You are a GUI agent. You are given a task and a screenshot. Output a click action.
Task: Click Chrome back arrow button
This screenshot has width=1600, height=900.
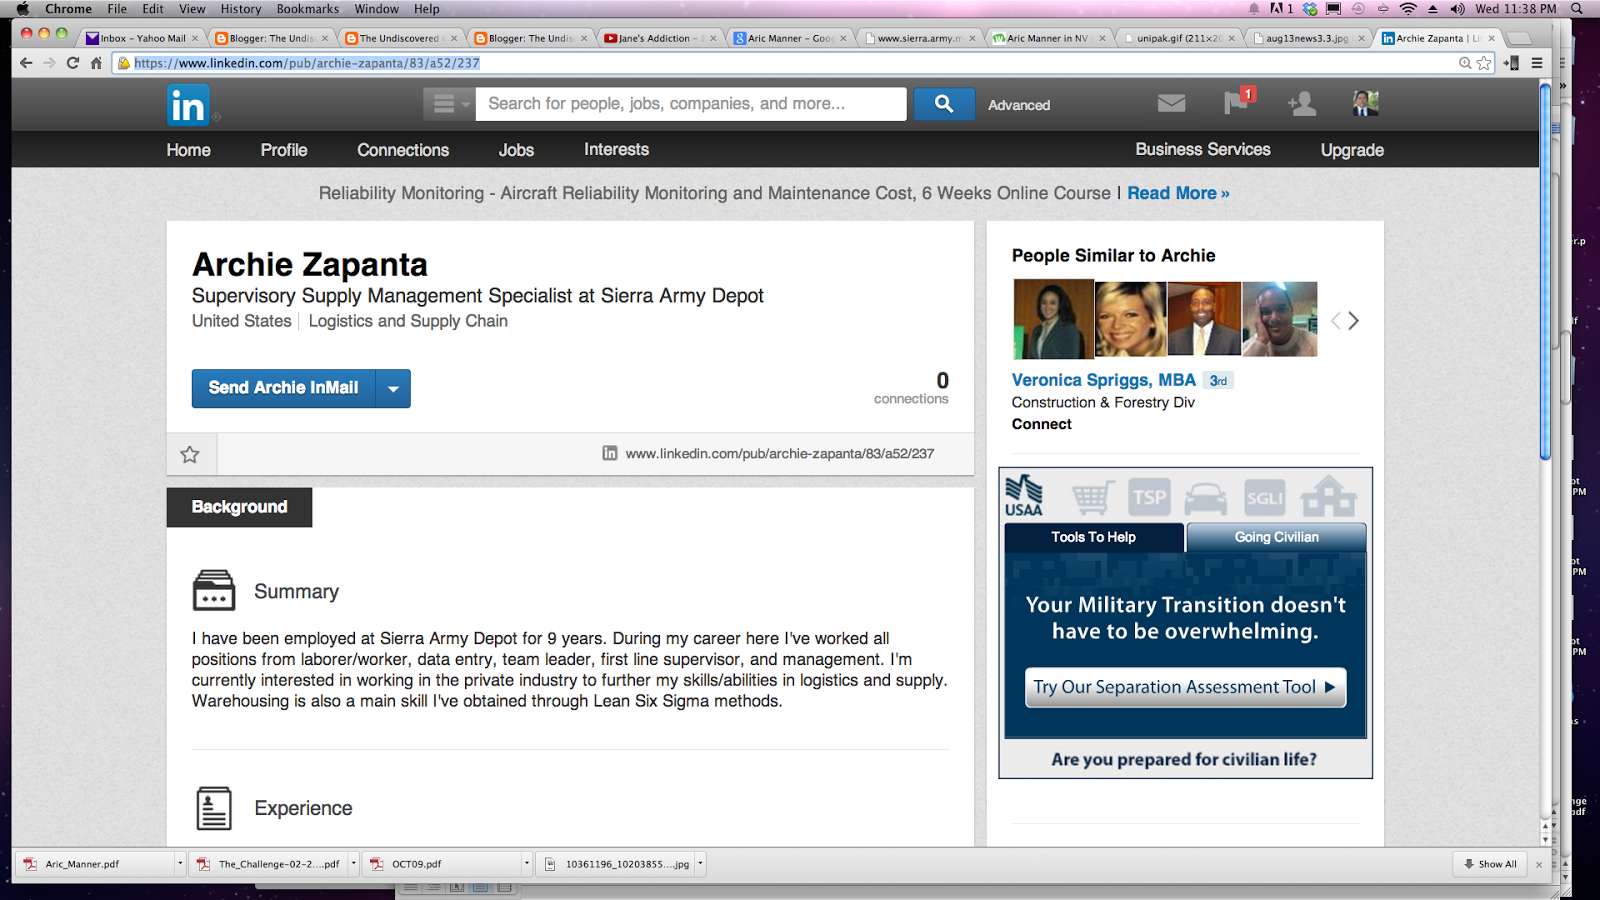pyautogui.click(x=26, y=63)
